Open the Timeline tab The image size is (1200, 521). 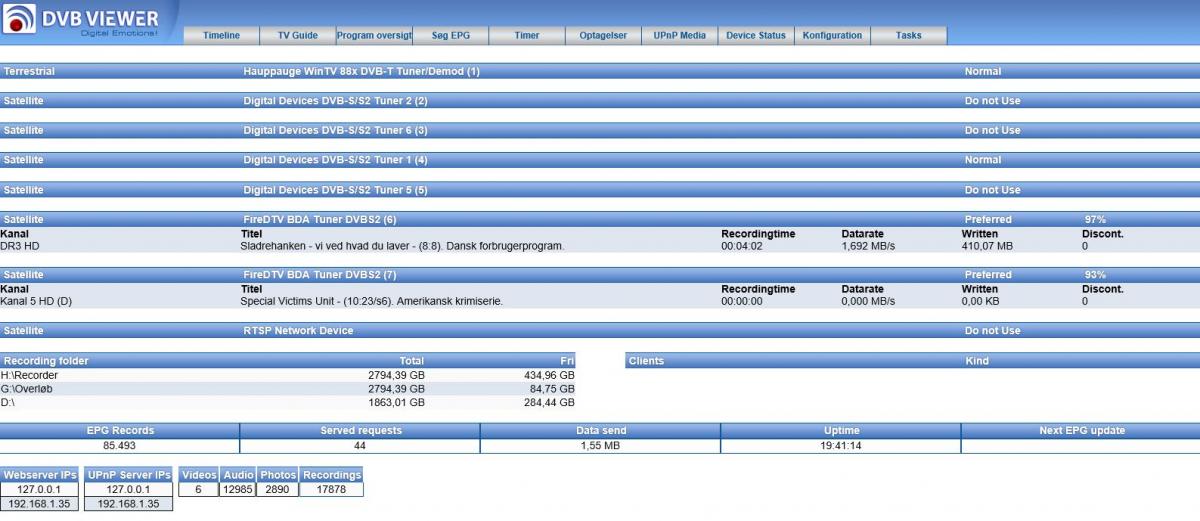tap(221, 35)
